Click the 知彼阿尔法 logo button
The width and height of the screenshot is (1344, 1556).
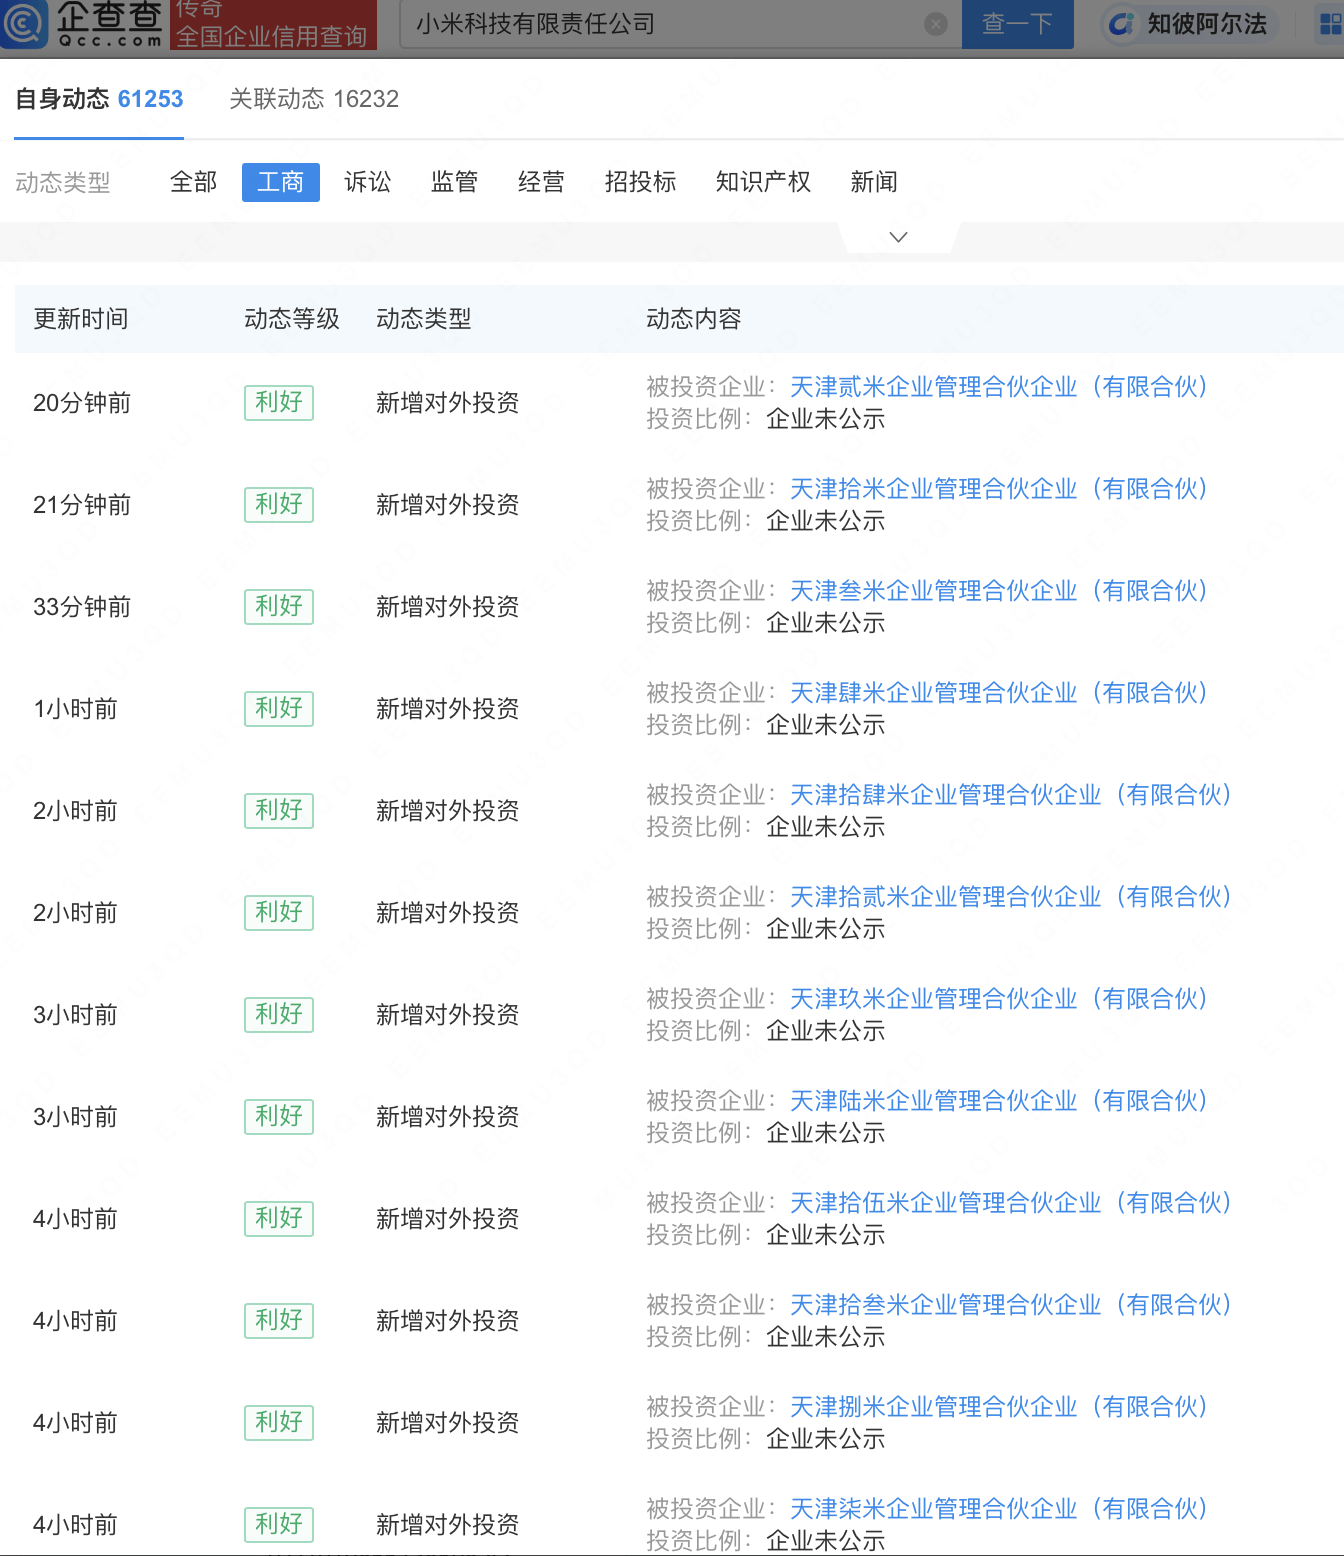(1188, 24)
